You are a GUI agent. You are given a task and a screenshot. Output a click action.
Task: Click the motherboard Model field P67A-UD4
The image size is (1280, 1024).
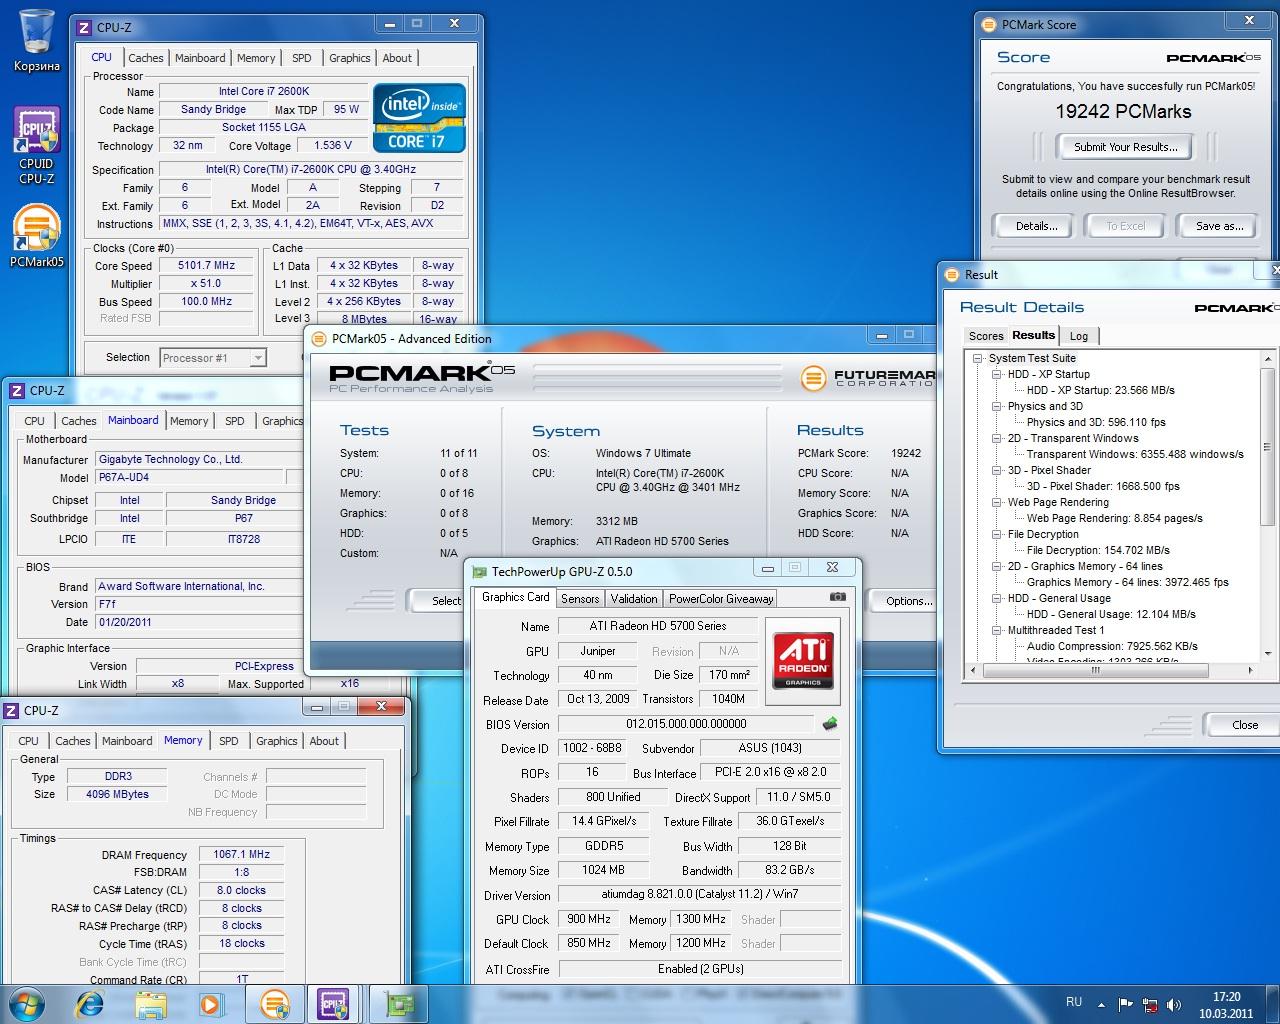[x=190, y=478]
